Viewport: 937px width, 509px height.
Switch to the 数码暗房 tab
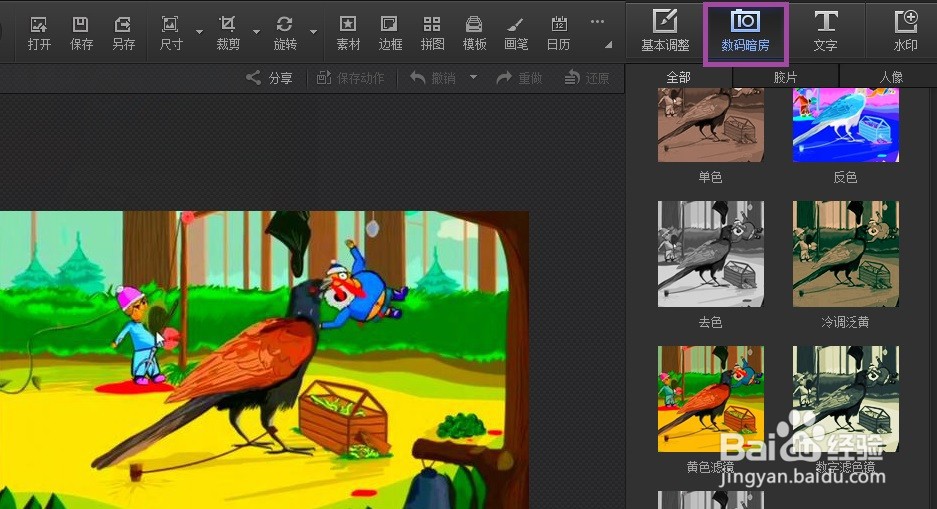745,33
